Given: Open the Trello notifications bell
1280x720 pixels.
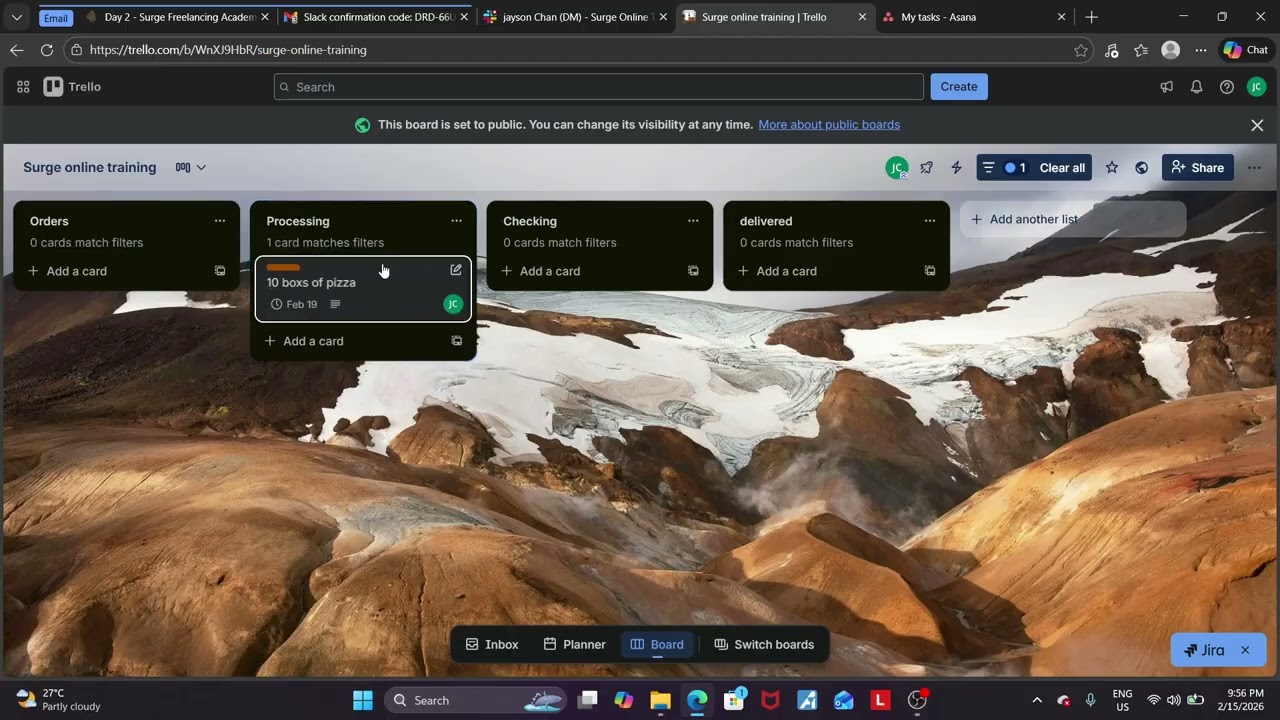Looking at the screenshot, I should click(x=1196, y=87).
